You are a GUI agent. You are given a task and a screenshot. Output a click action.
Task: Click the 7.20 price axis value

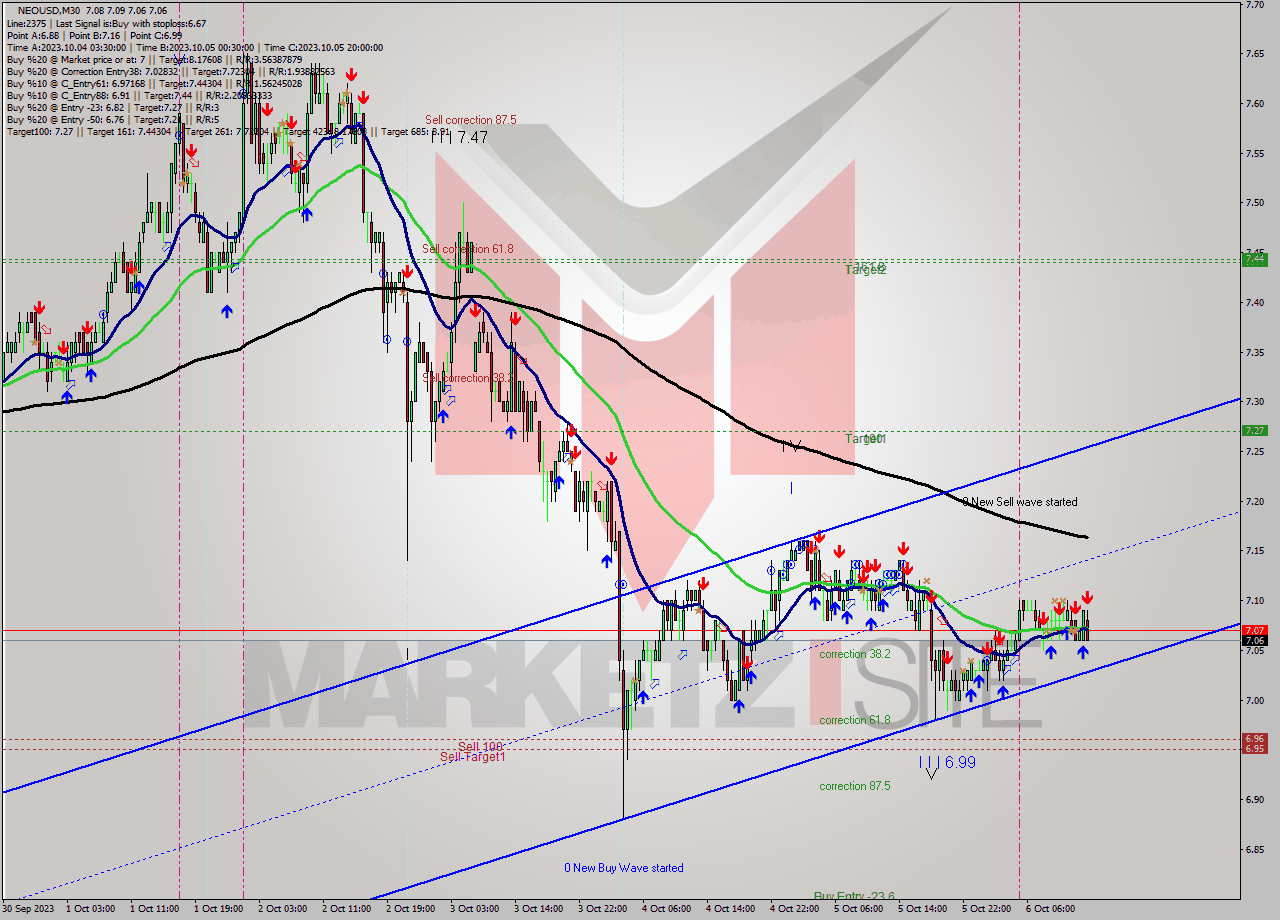(1254, 501)
